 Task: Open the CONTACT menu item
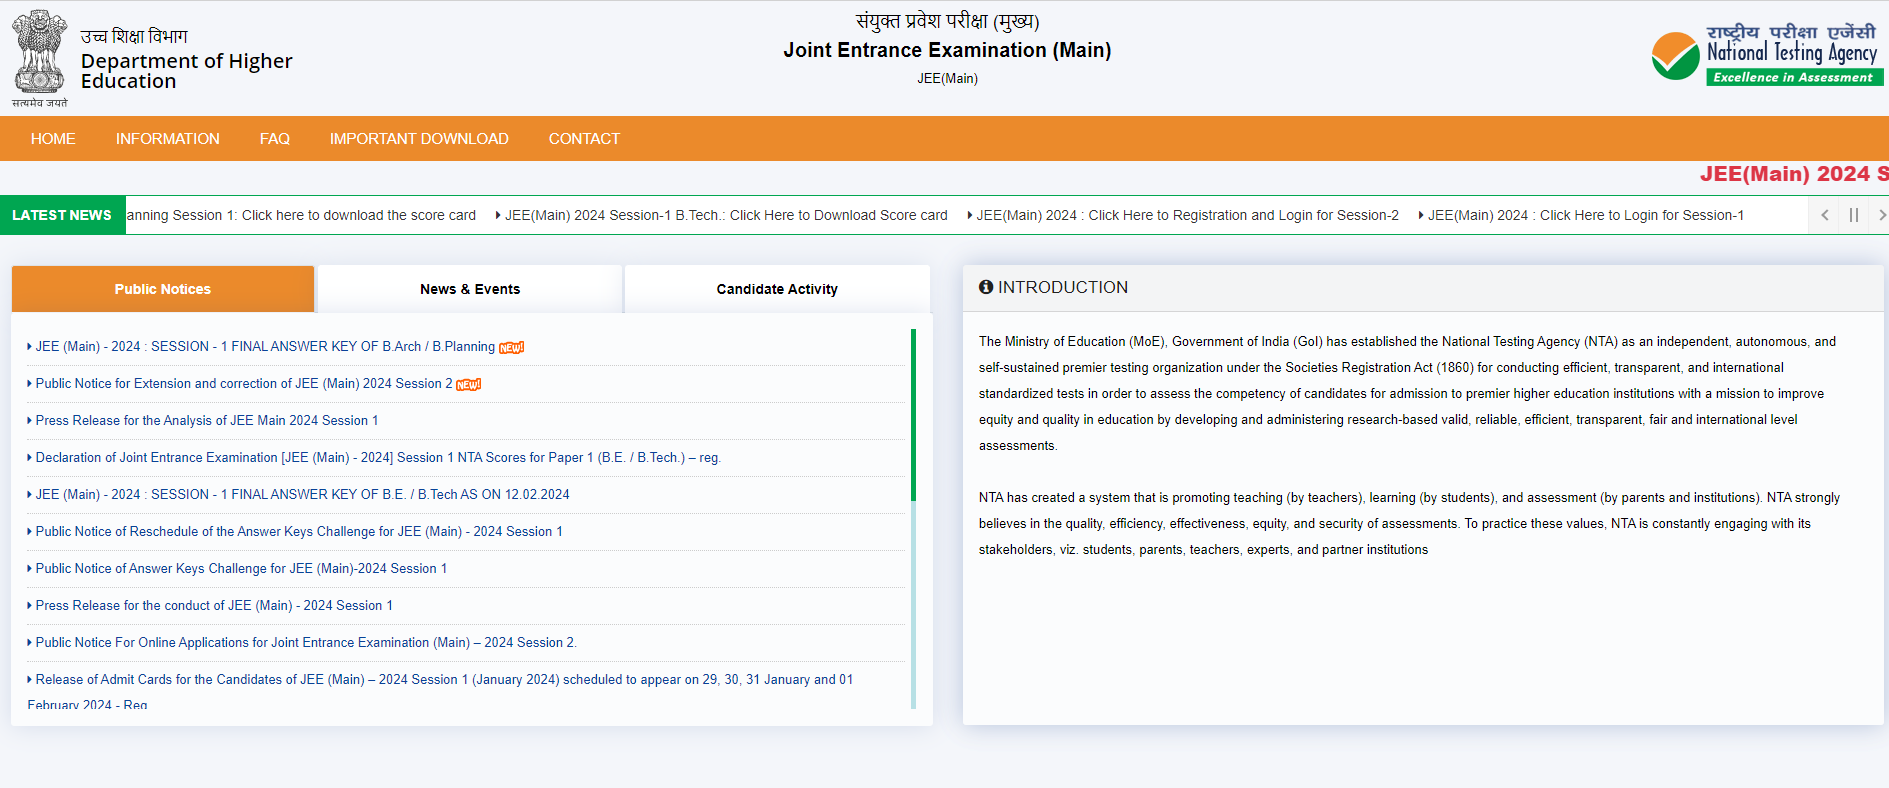(584, 139)
